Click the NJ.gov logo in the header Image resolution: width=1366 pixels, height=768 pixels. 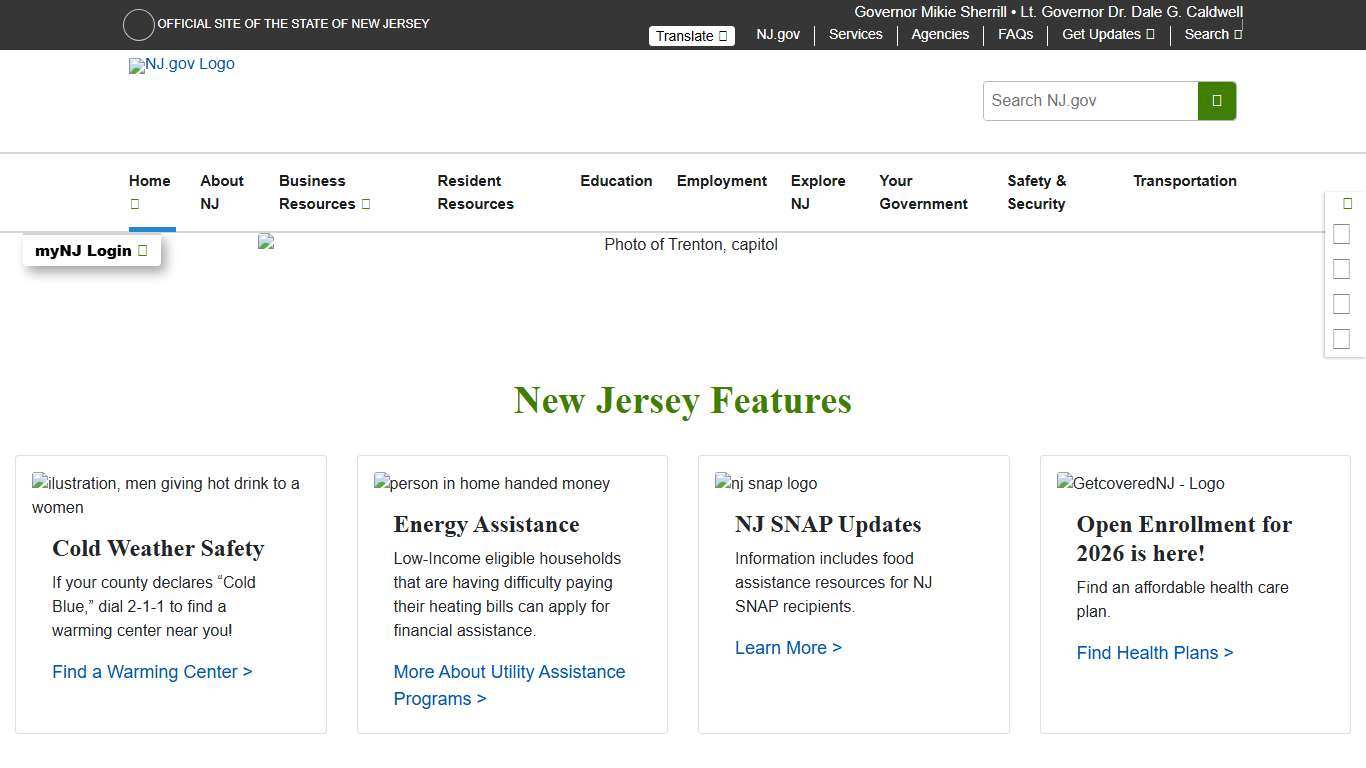click(x=181, y=65)
